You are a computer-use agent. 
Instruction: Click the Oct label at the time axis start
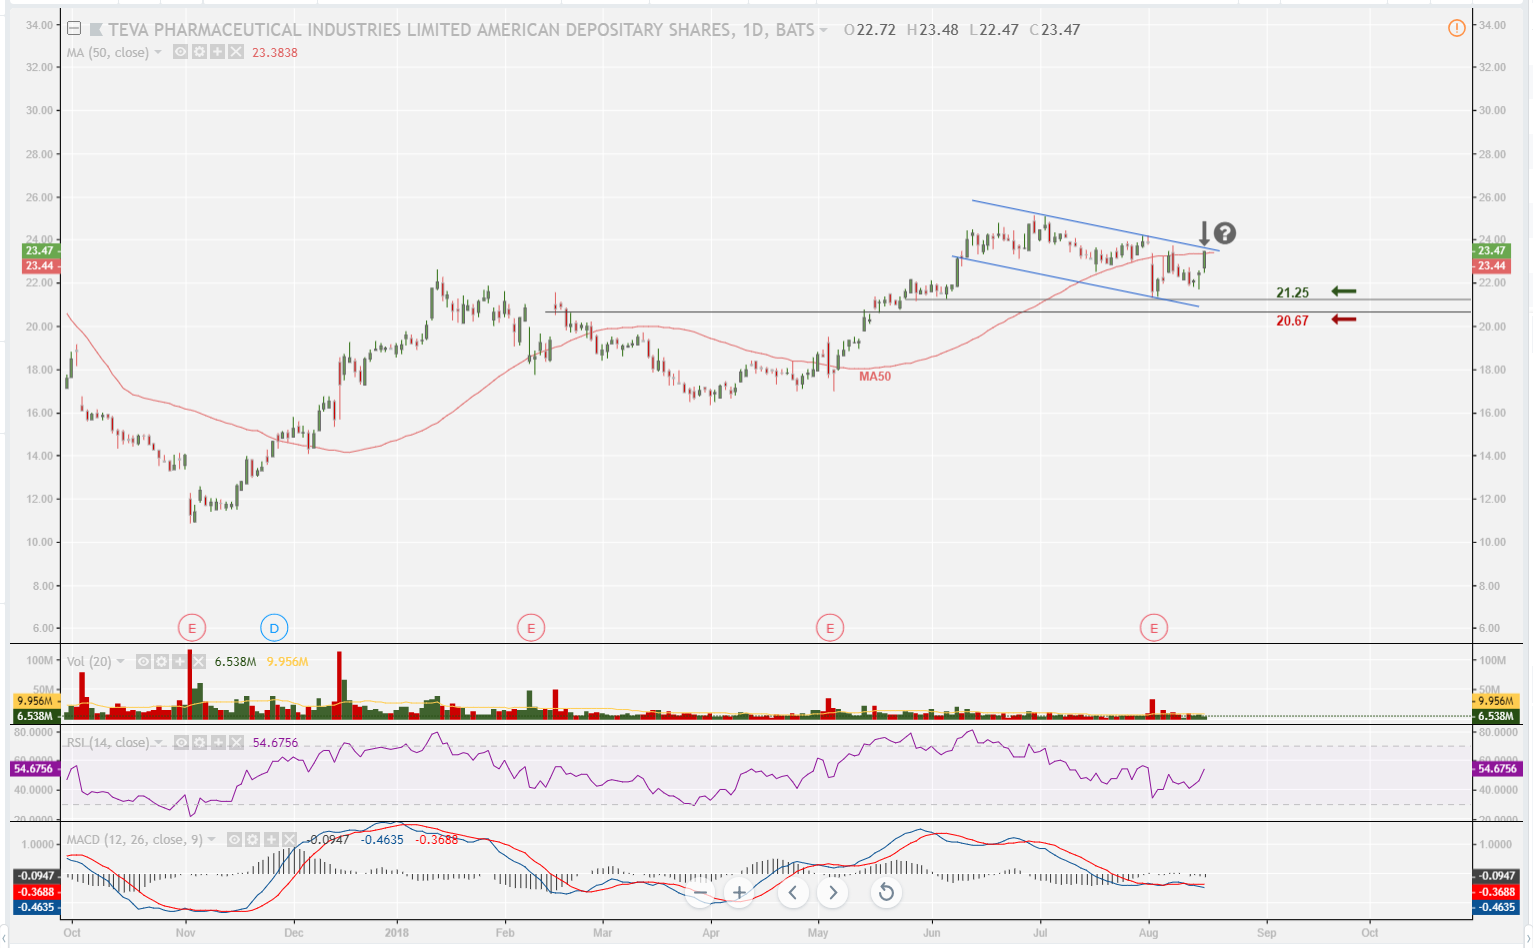[x=72, y=932]
